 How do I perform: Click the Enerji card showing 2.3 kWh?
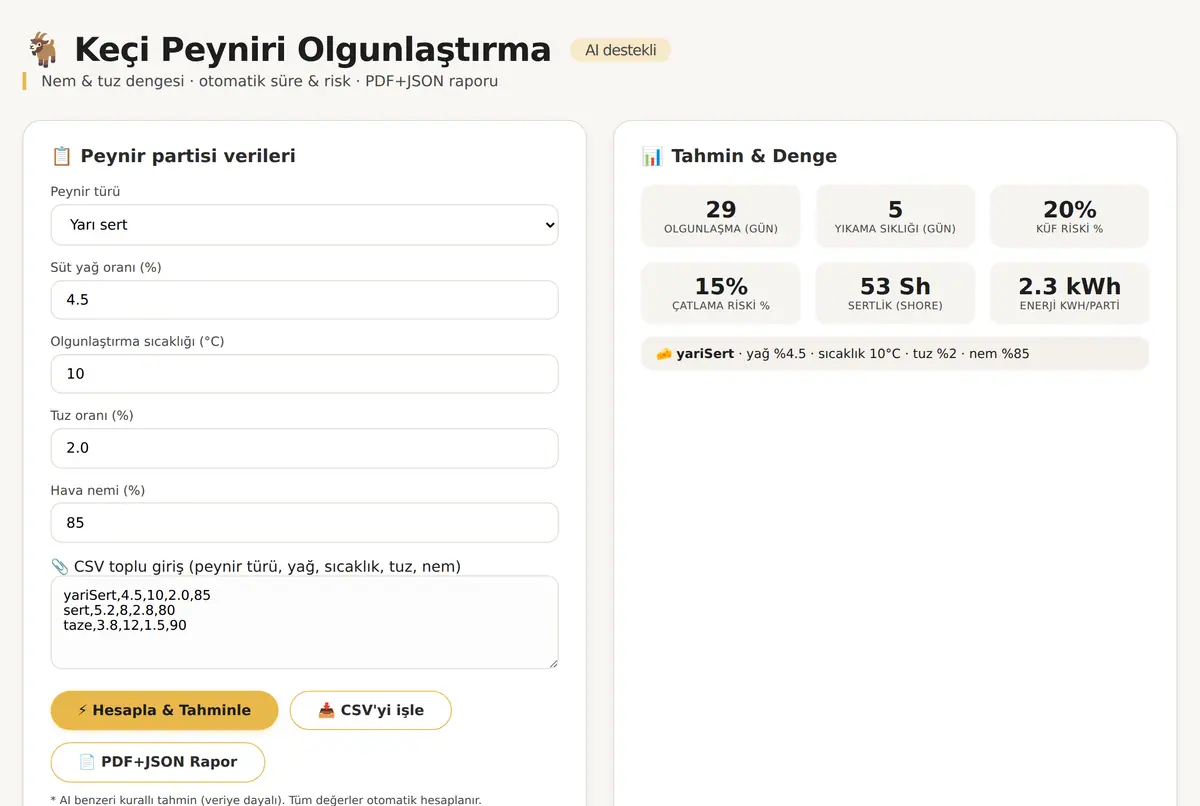(1070, 294)
